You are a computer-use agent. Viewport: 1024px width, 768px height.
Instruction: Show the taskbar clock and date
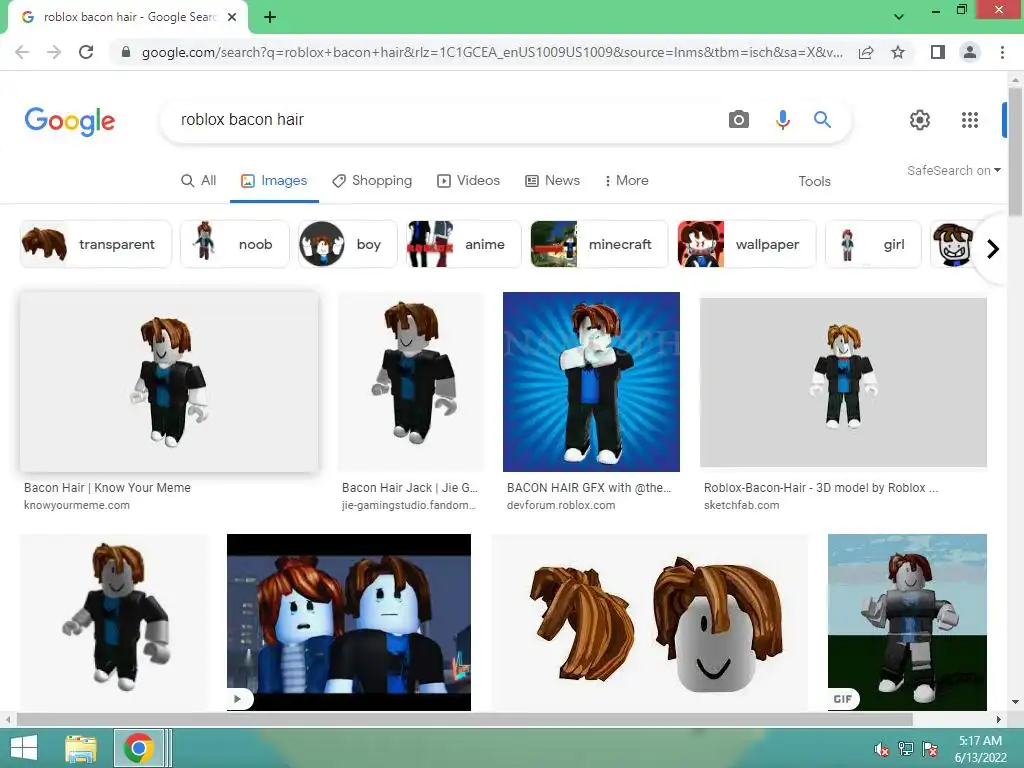pyautogui.click(x=980, y=749)
